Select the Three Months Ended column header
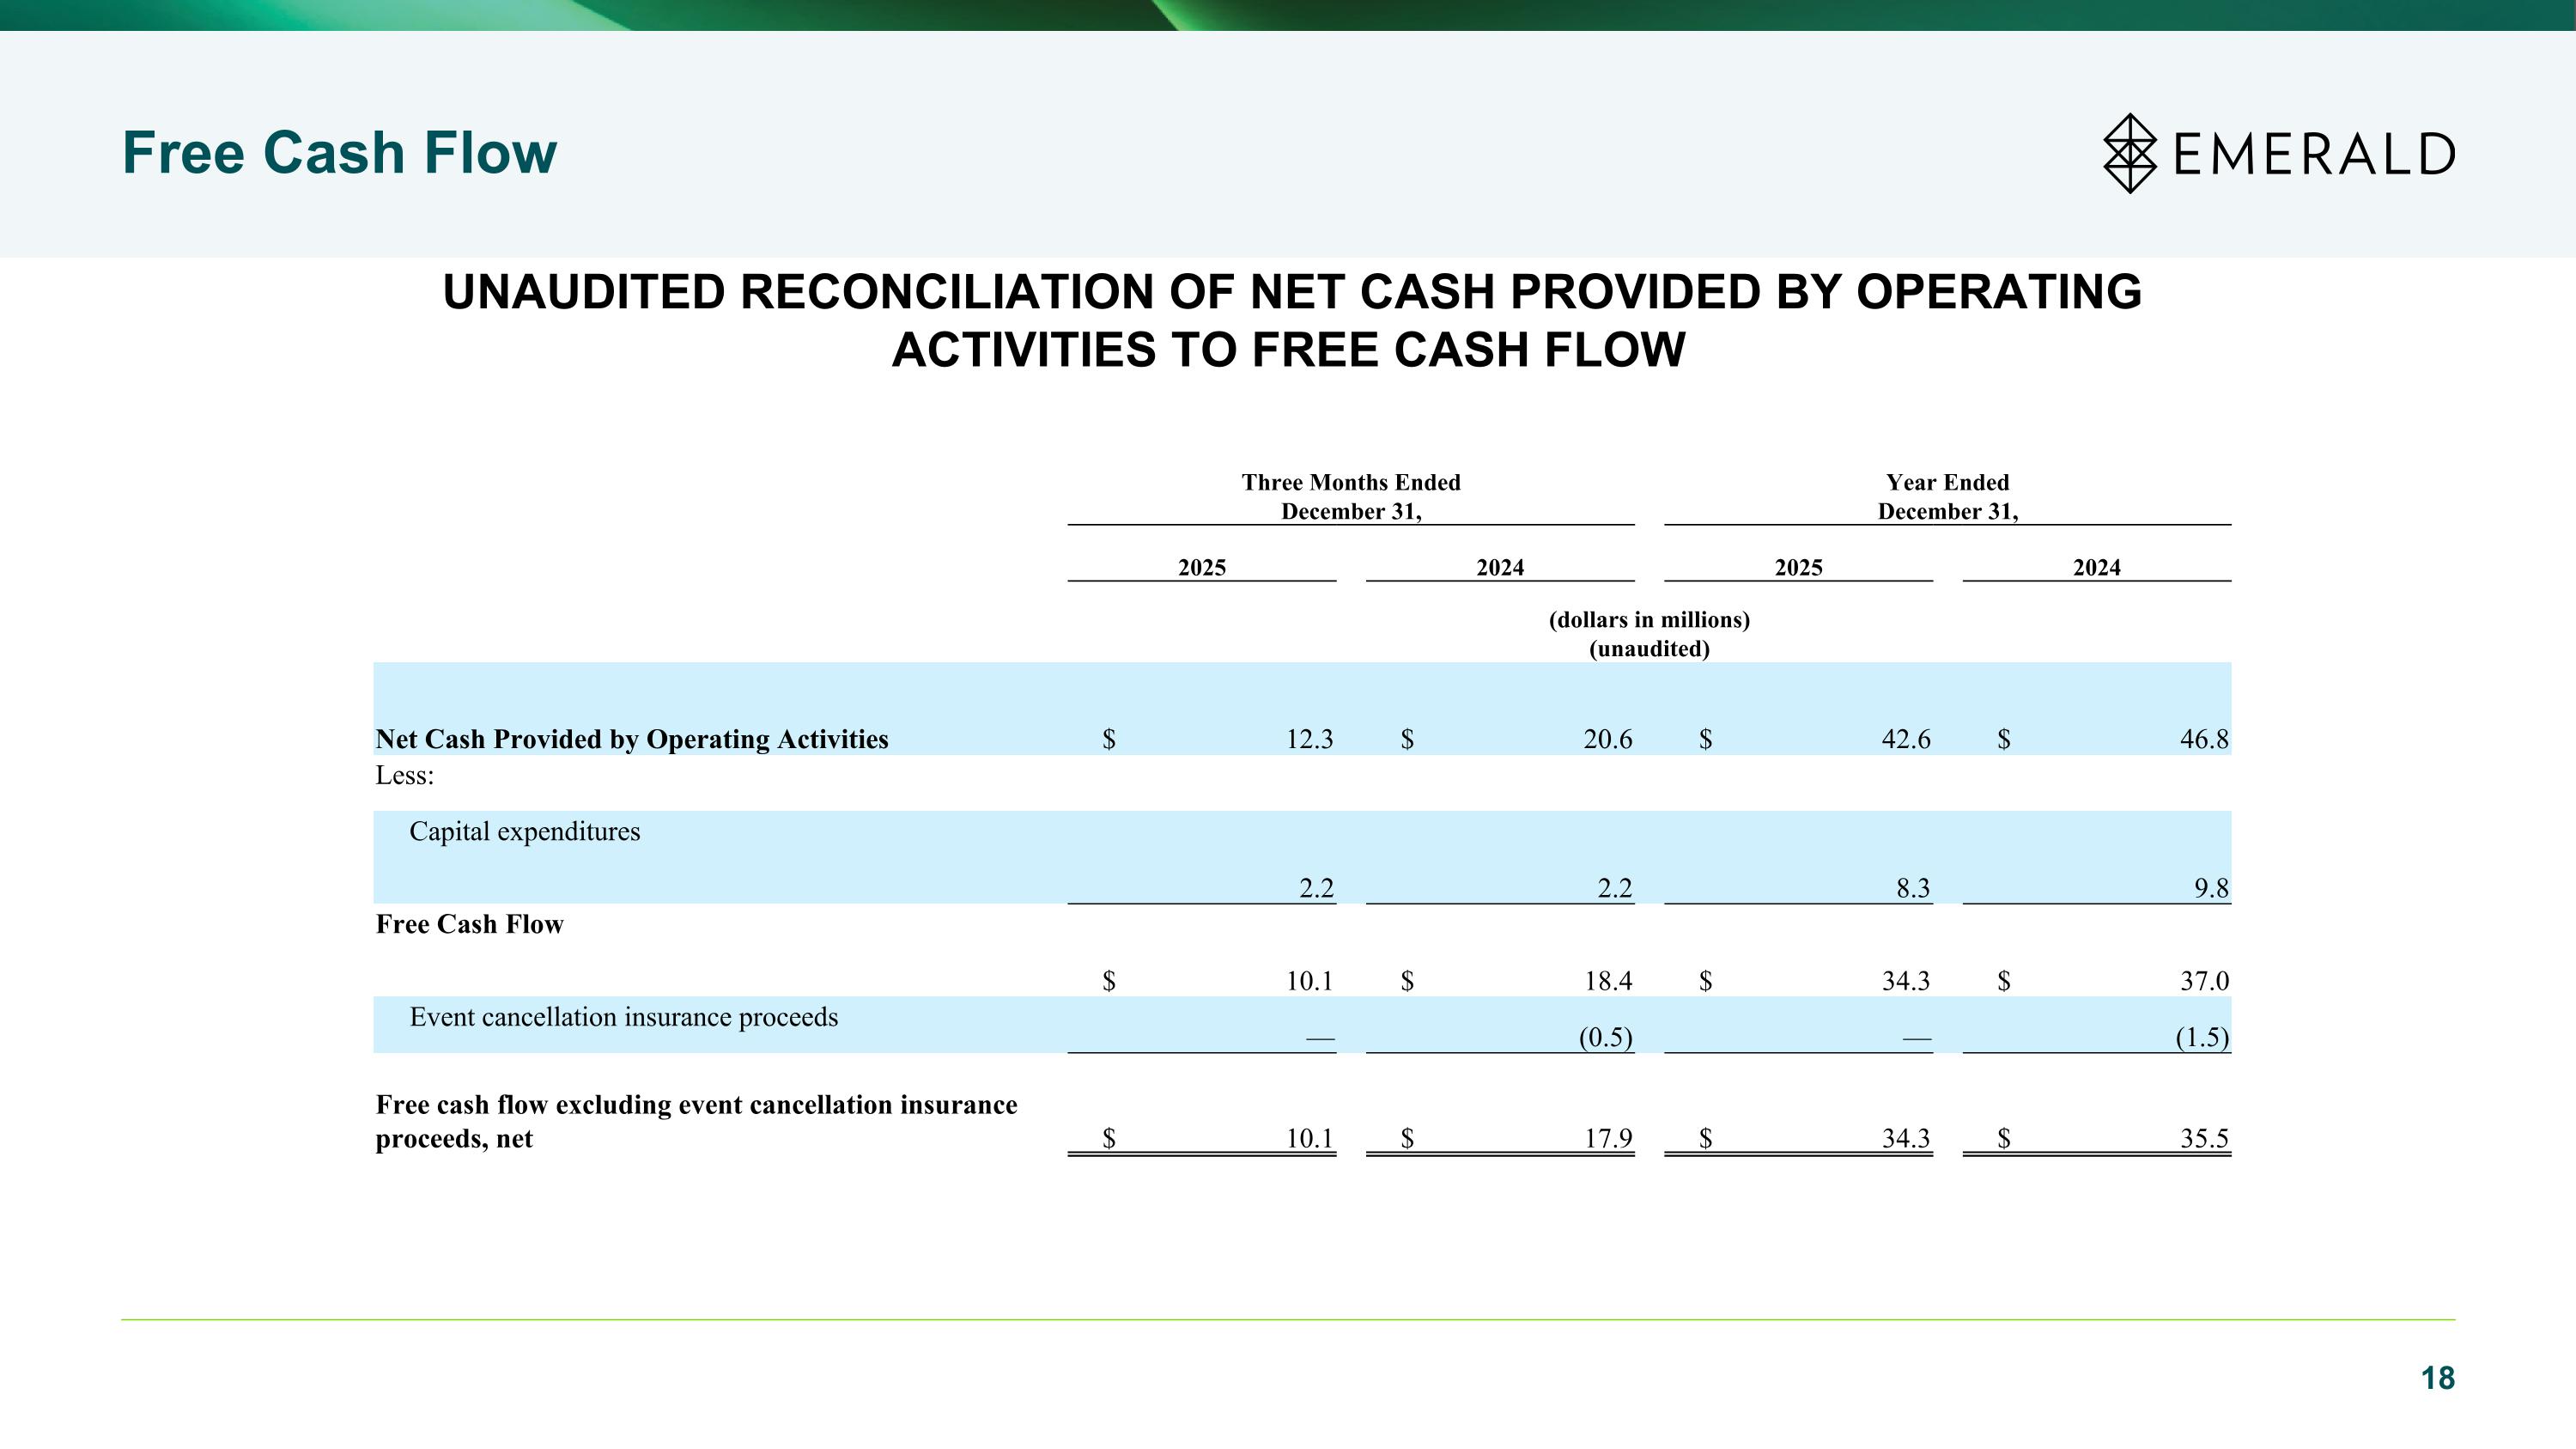This screenshot has height=1449, width=2576. click(x=1350, y=496)
